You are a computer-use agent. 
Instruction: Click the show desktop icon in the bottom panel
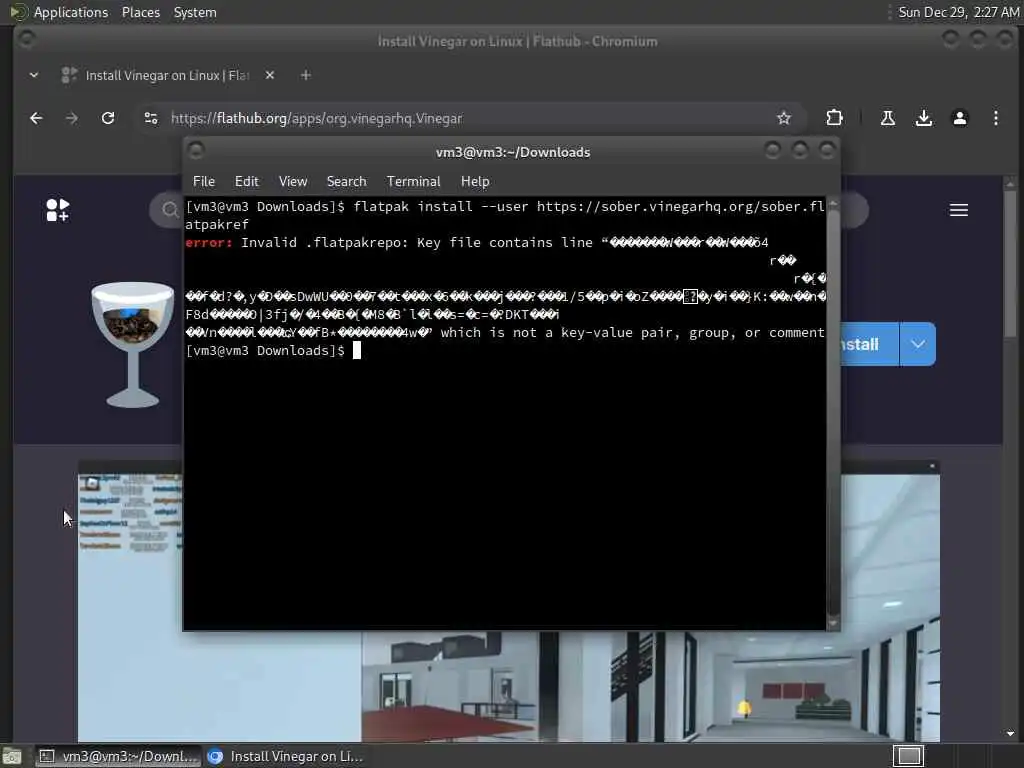point(11,756)
